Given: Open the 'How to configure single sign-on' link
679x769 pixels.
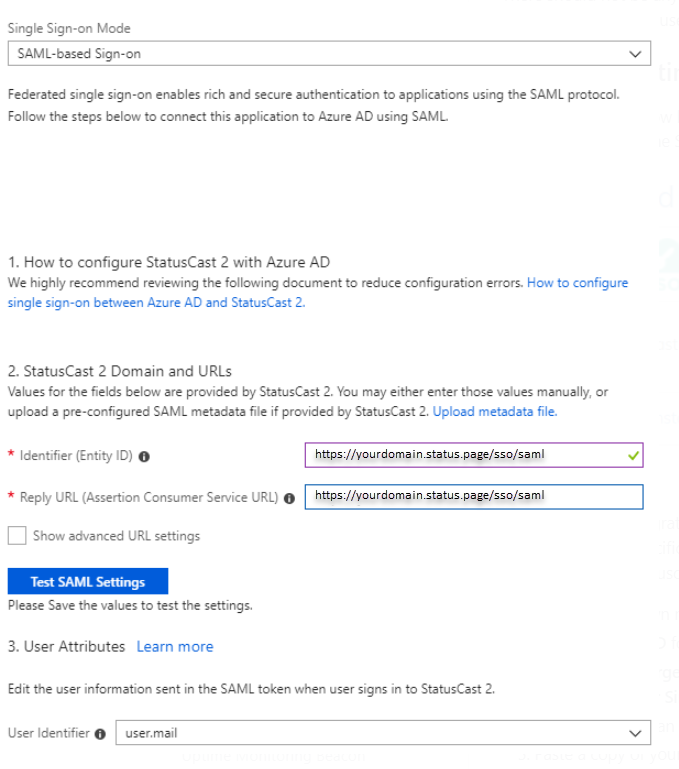Looking at the screenshot, I should 317,293.
